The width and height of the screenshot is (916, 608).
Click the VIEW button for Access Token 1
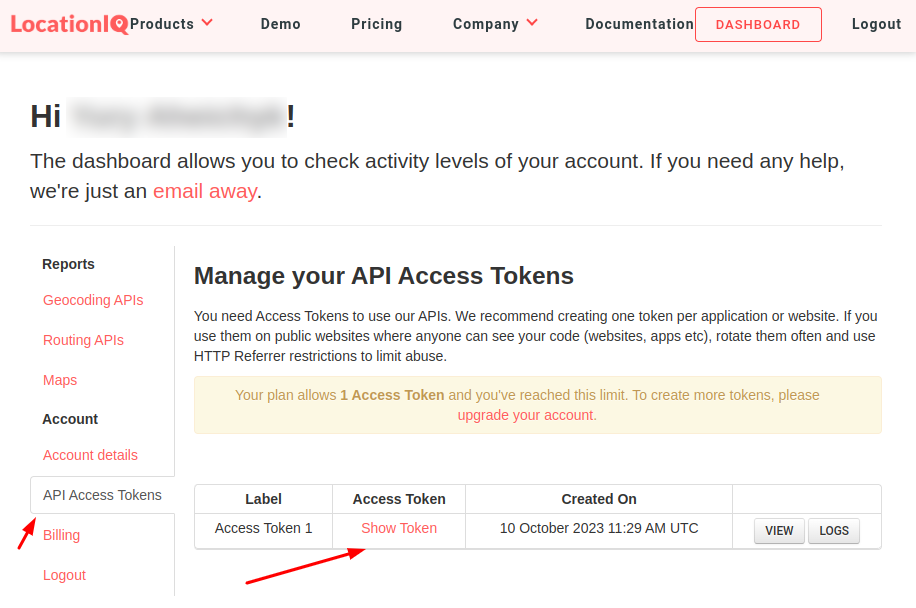point(779,531)
